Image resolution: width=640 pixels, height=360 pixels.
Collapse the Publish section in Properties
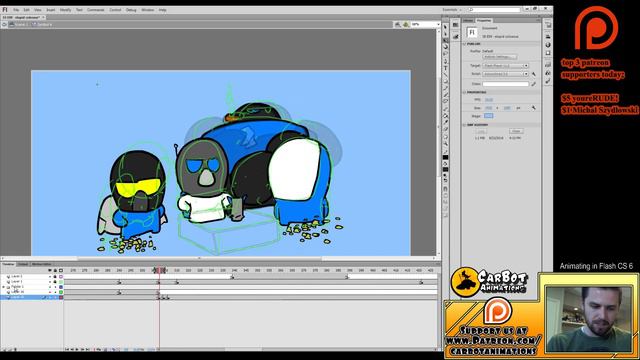[464, 44]
